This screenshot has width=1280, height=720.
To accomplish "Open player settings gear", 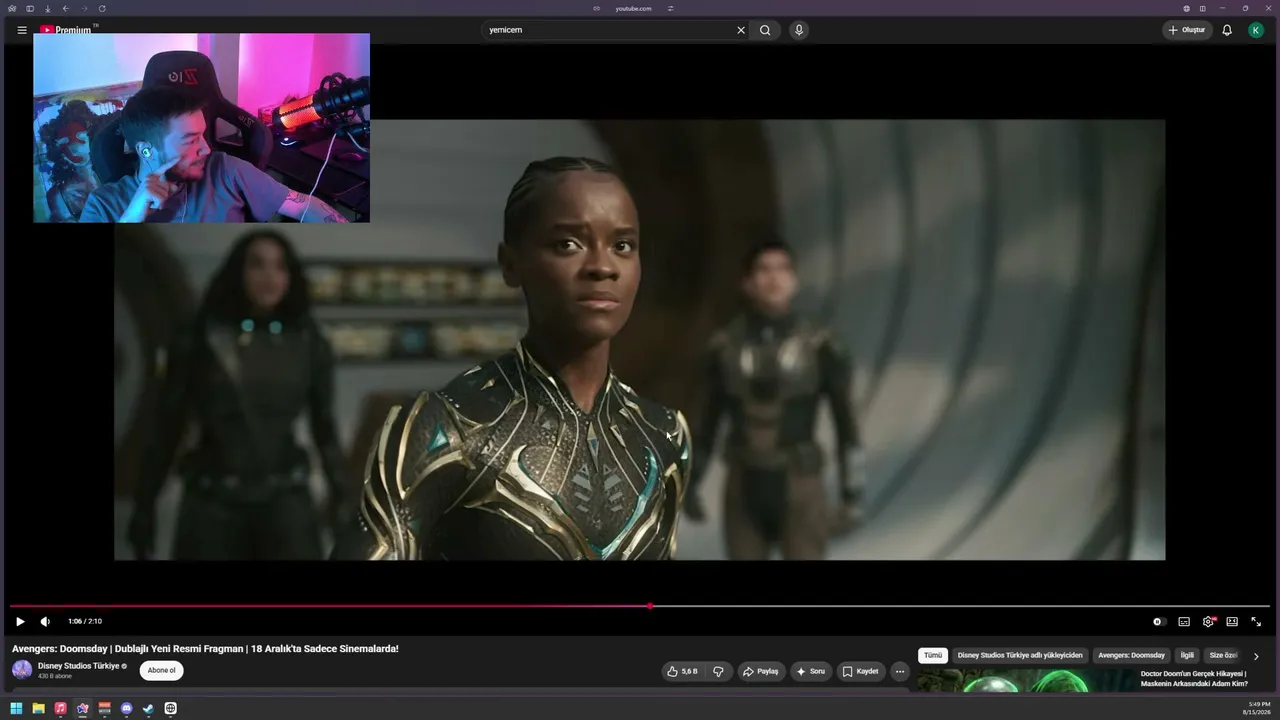I will (x=1208, y=621).
